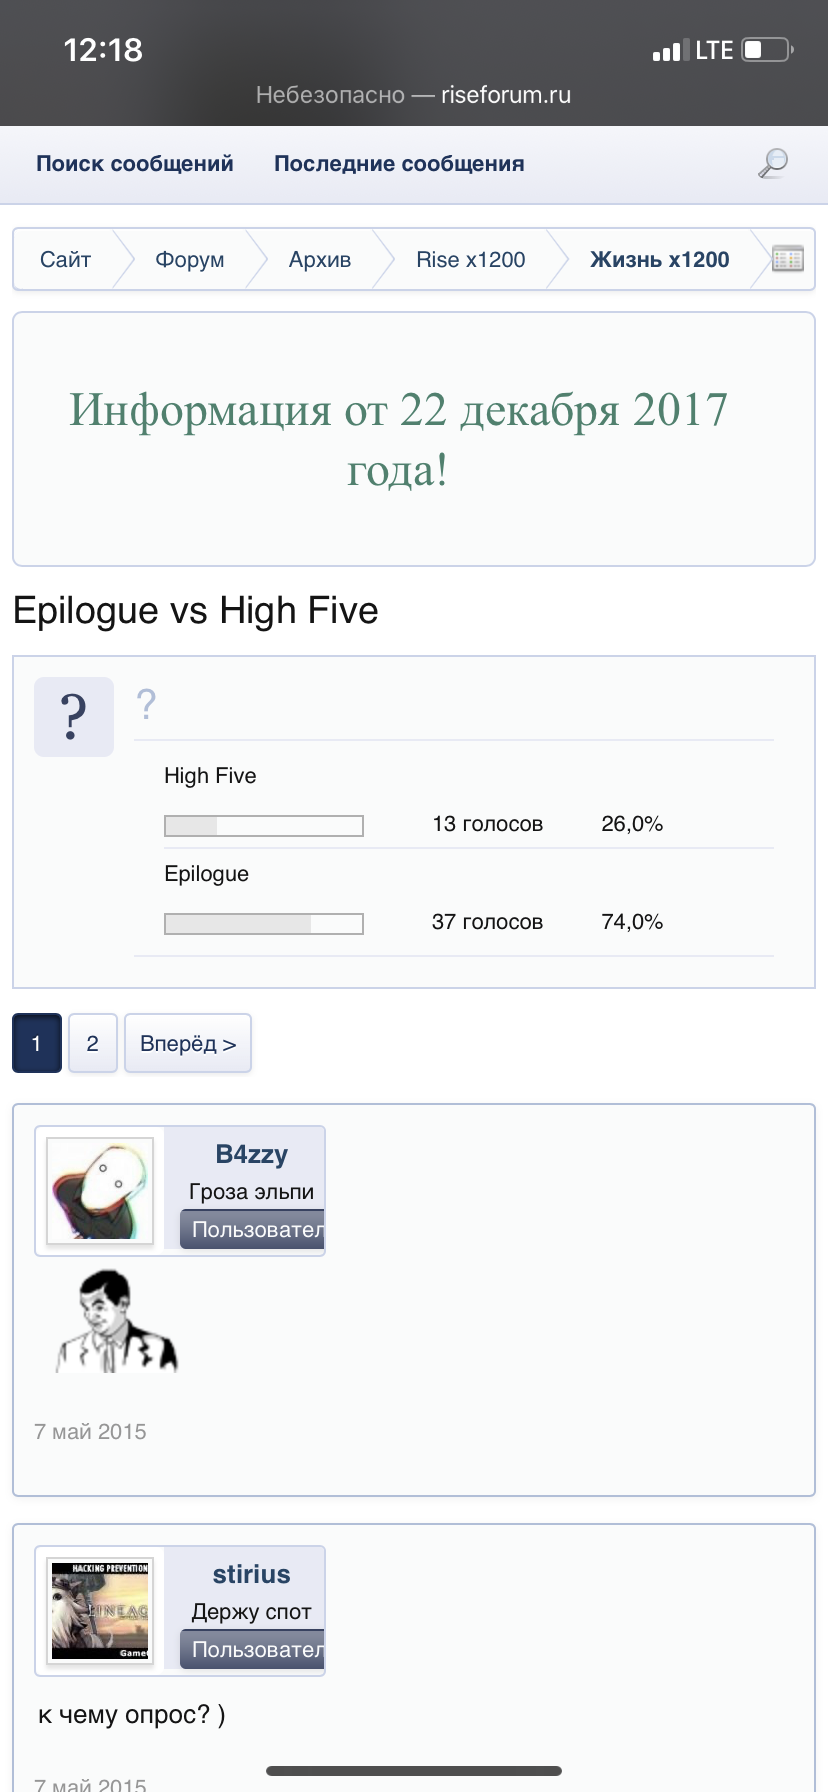Go to Сайт breadcrumb
Screen dimensions: 828x1792
(x=66, y=260)
